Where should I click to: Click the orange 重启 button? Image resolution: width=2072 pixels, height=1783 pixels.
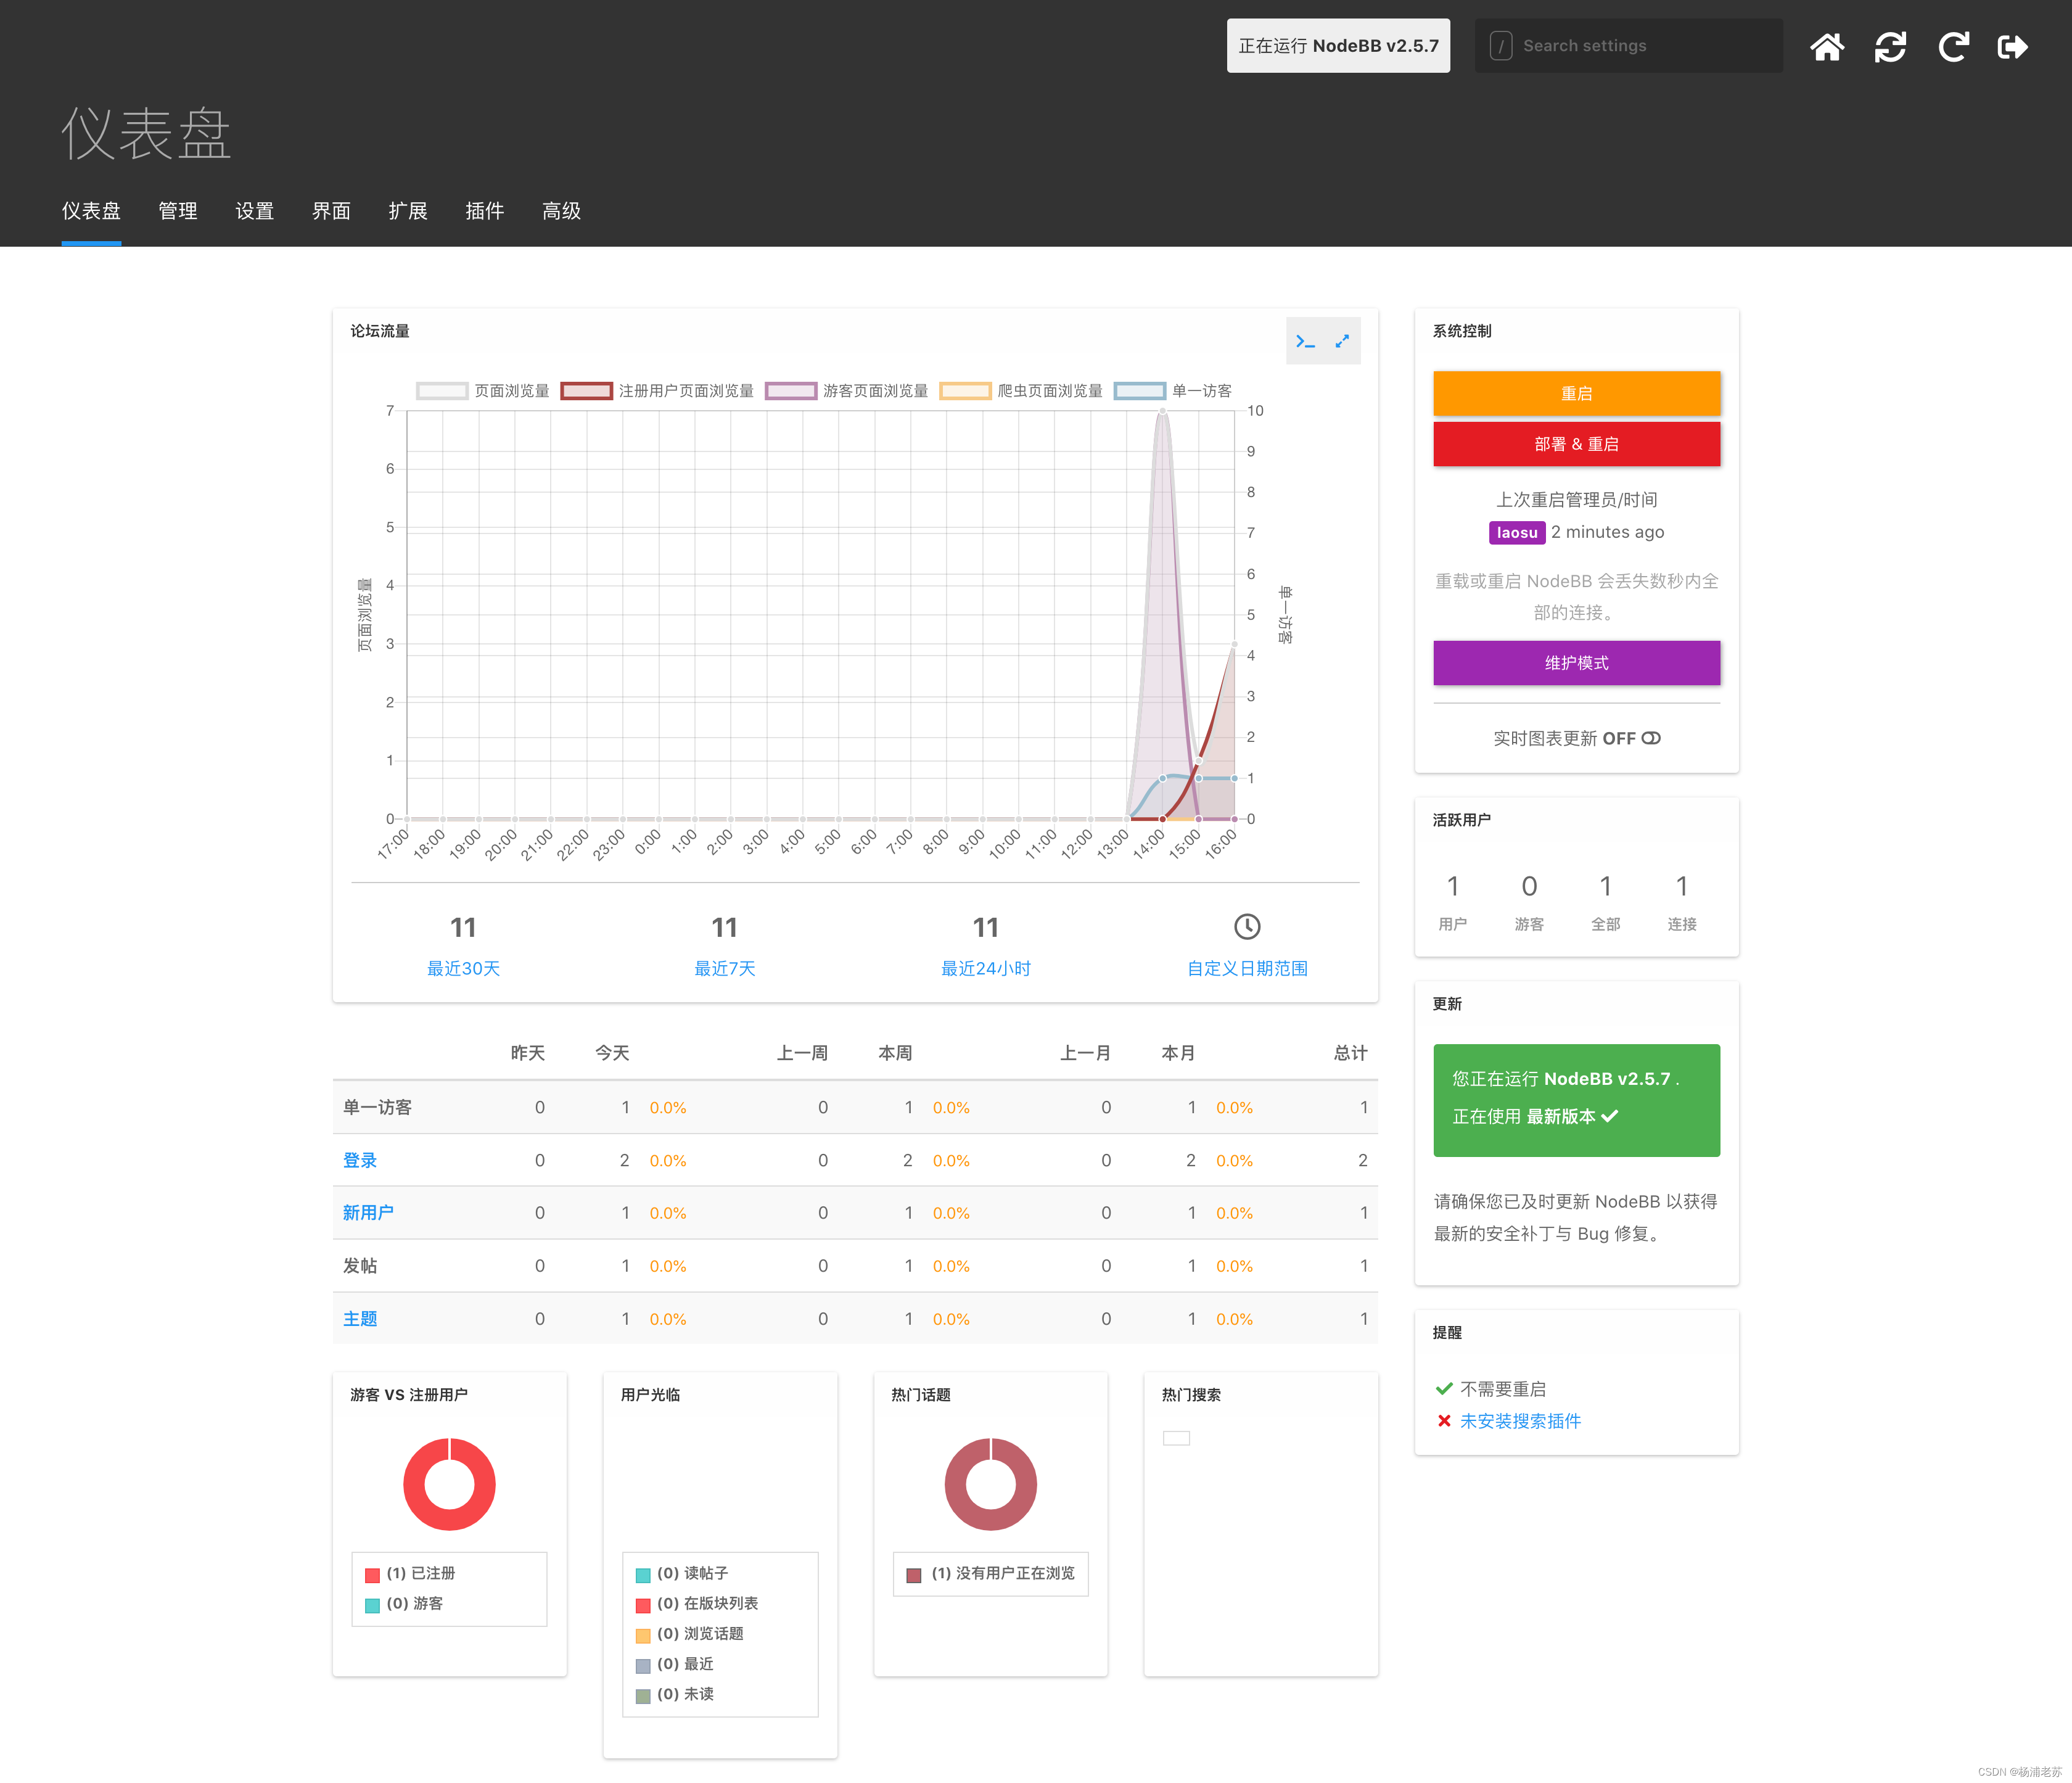pyautogui.click(x=1576, y=393)
